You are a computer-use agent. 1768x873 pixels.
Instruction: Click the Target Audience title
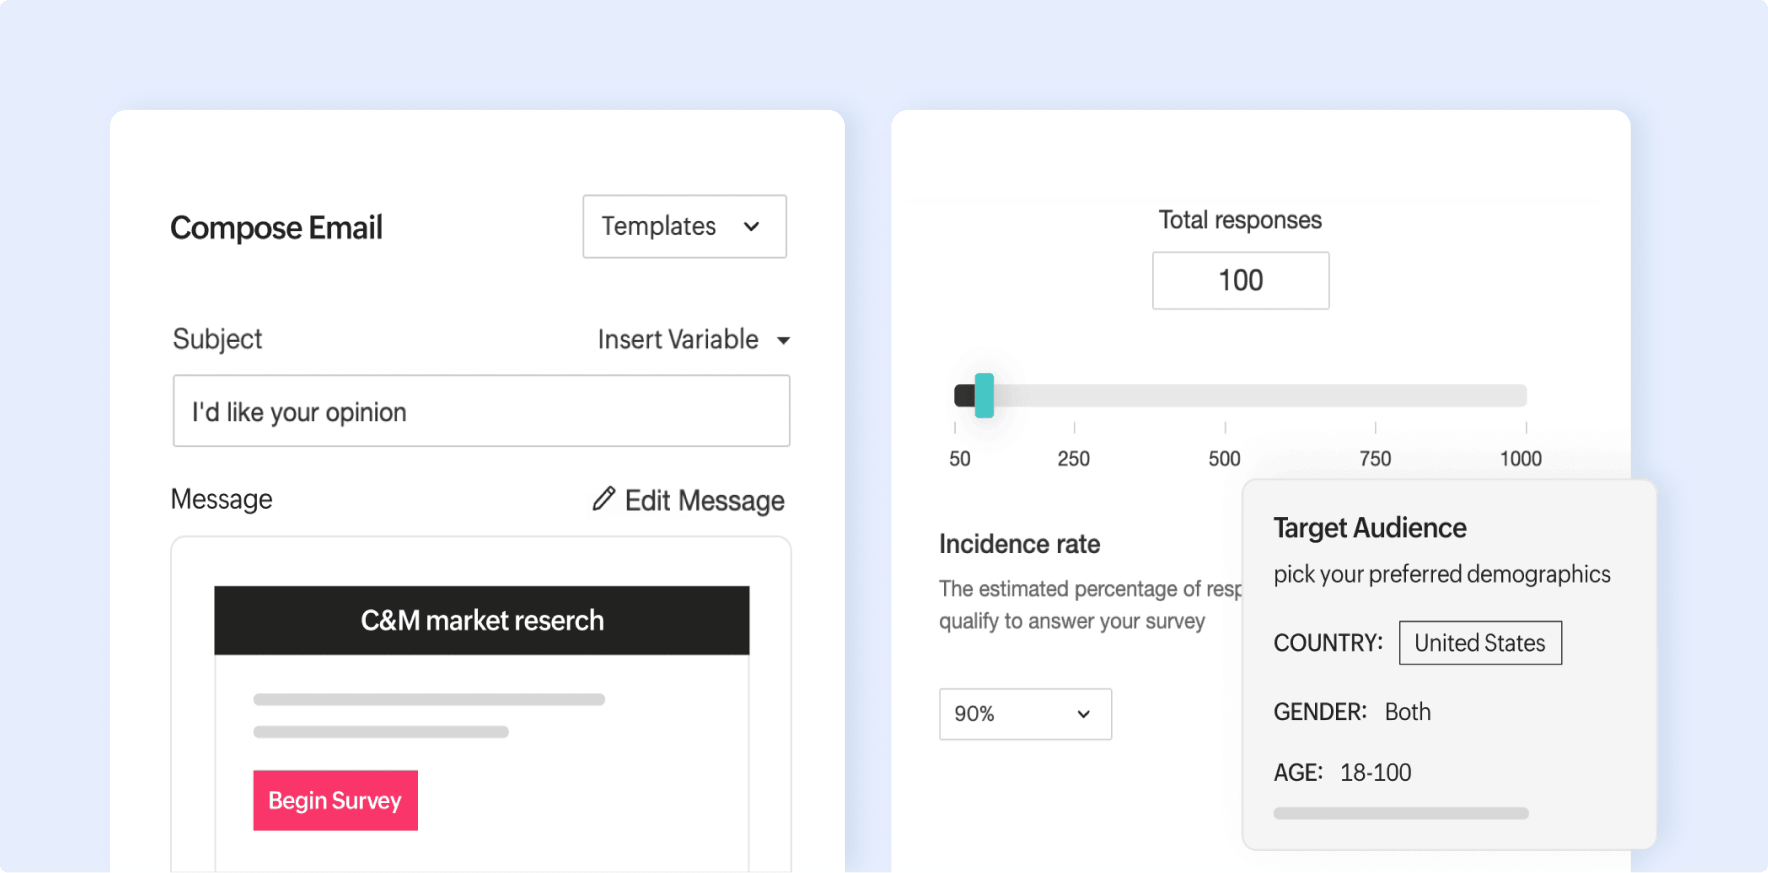[x=1369, y=528]
